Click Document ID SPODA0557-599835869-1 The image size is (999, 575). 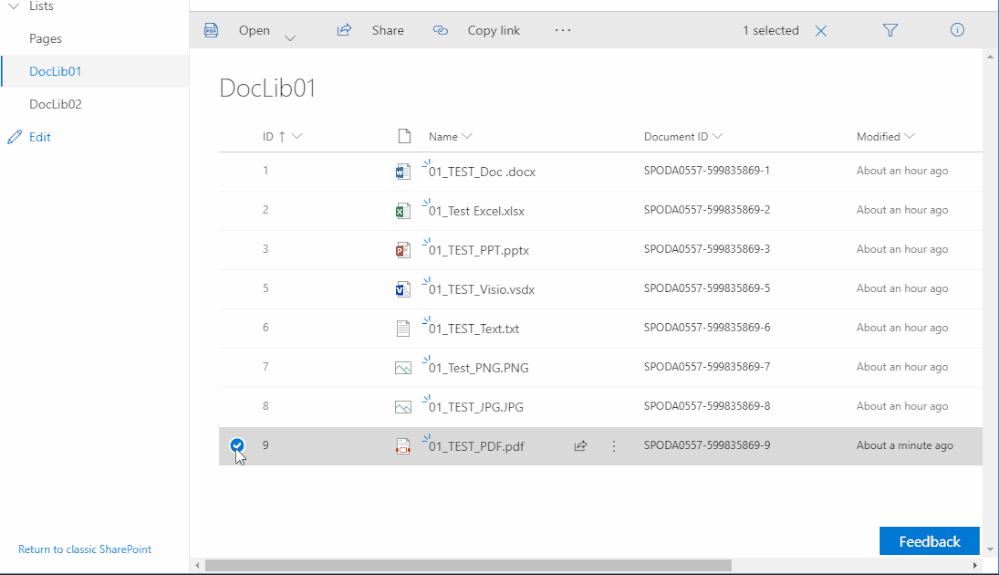[x=707, y=171]
